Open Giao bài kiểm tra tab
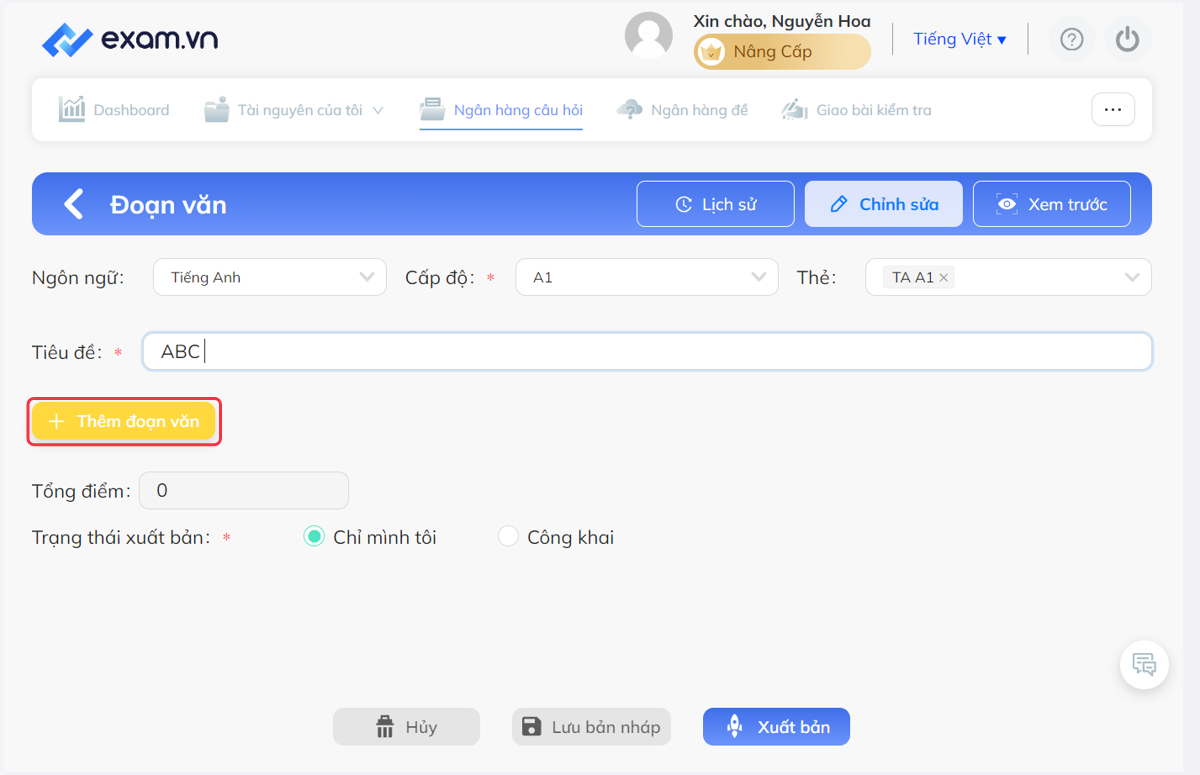This screenshot has width=1200, height=775. (x=856, y=110)
